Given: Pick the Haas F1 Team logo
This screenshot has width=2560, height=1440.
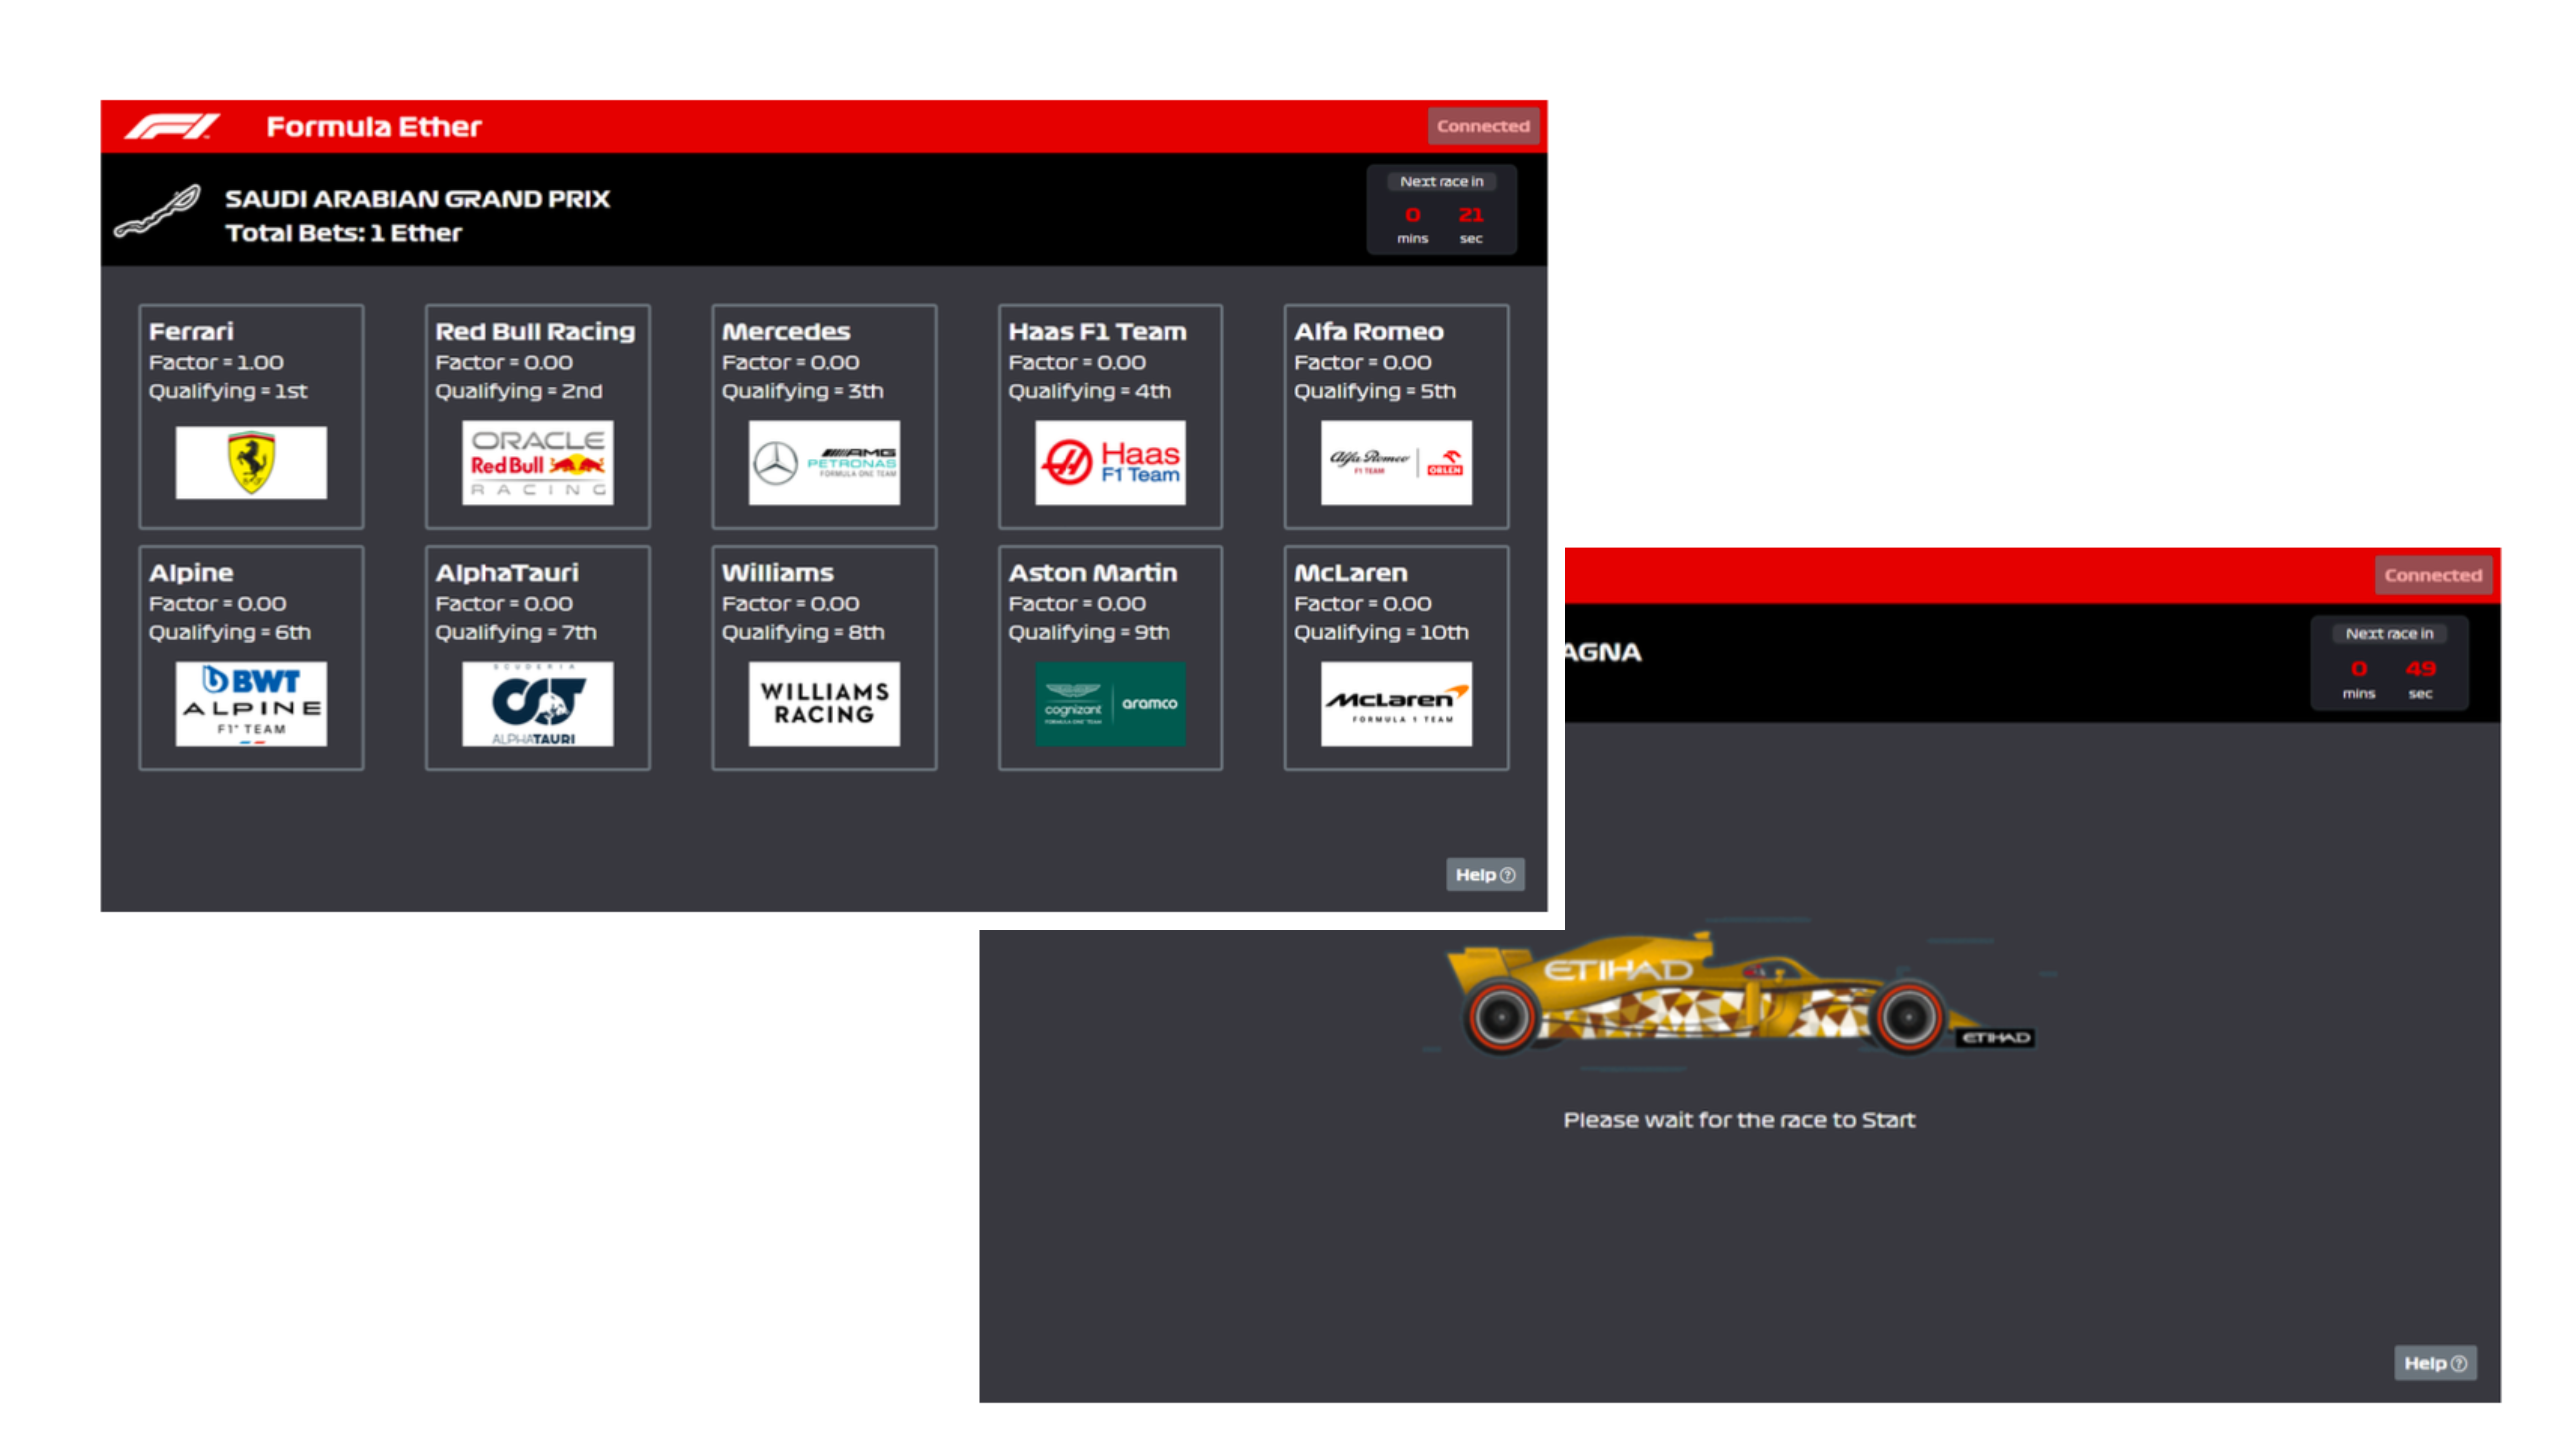Looking at the screenshot, I should click(1110, 462).
